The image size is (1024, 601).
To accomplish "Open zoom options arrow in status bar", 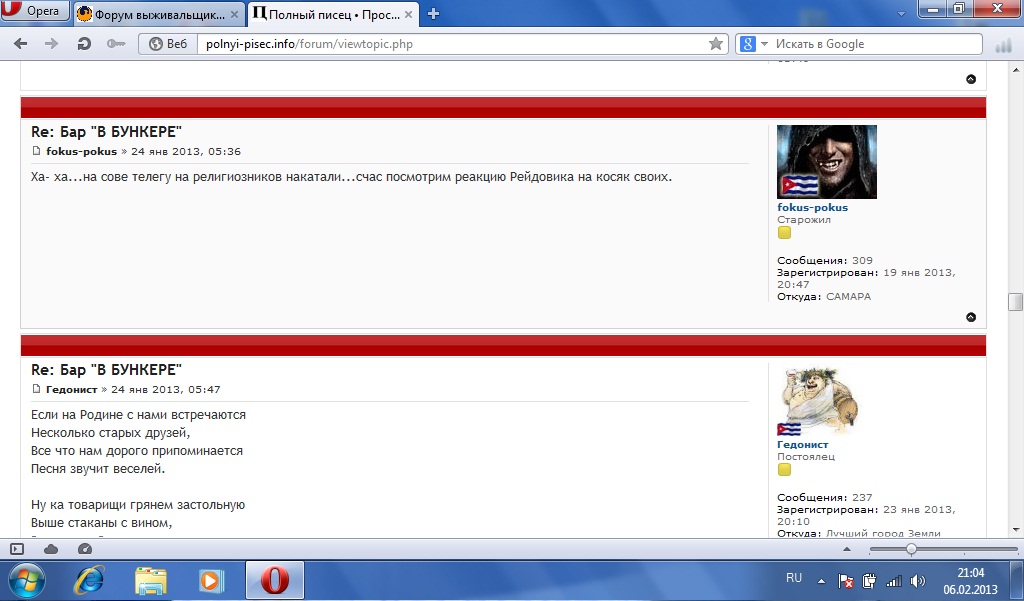I will point(847,549).
